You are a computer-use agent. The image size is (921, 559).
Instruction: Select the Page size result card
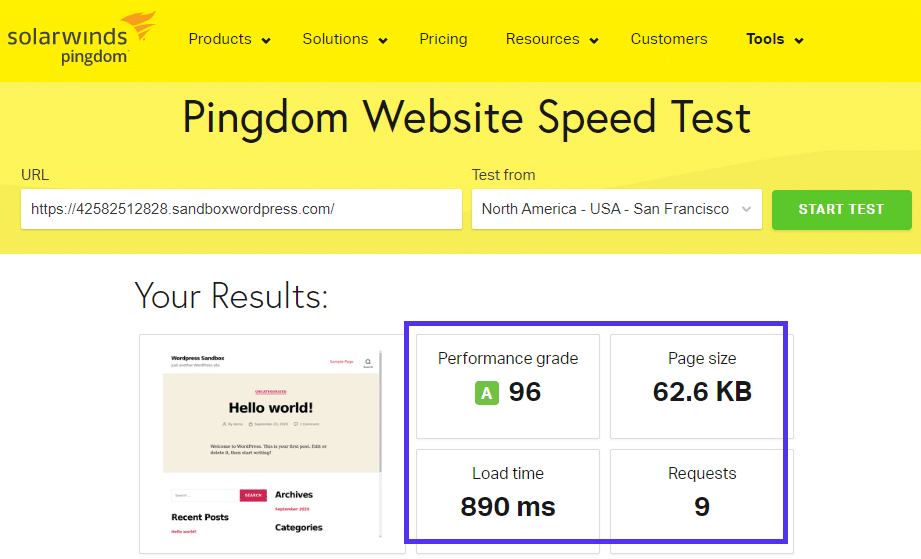click(x=701, y=386)
